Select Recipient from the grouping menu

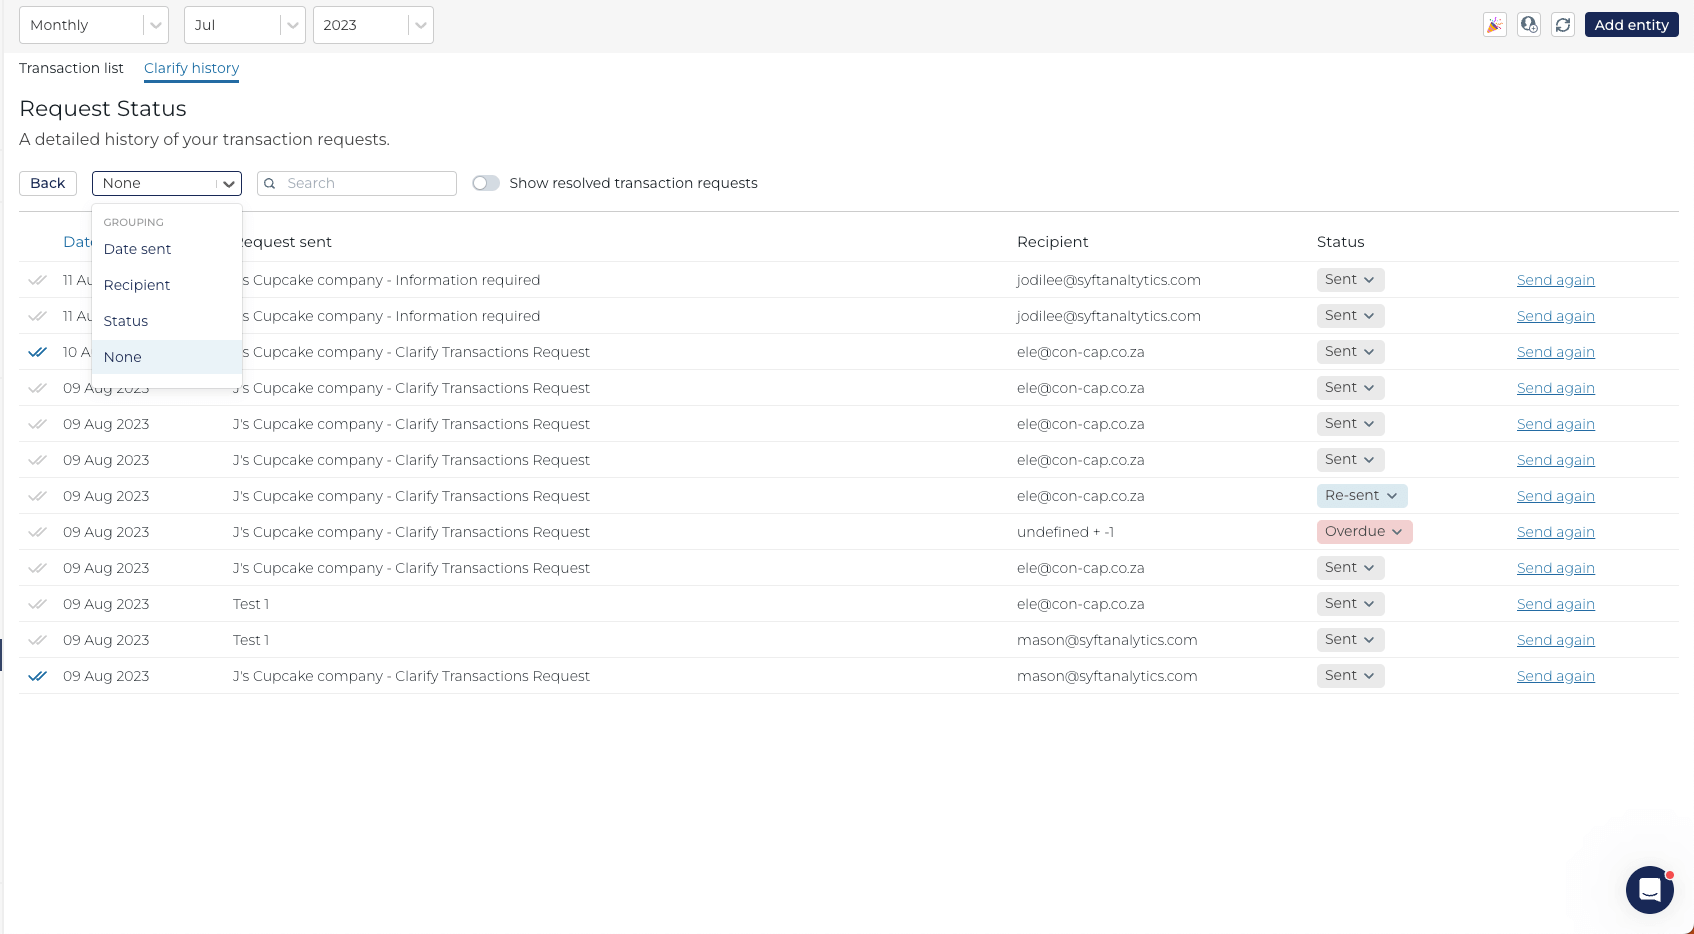pos(137,284)
